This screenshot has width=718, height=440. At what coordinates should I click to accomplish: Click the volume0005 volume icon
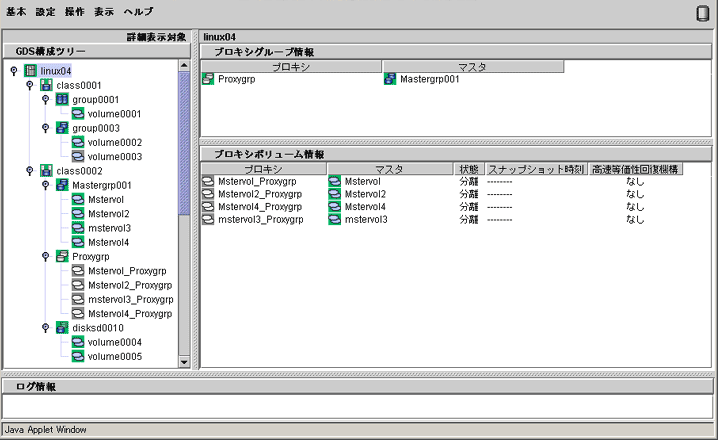pos(78,356)
